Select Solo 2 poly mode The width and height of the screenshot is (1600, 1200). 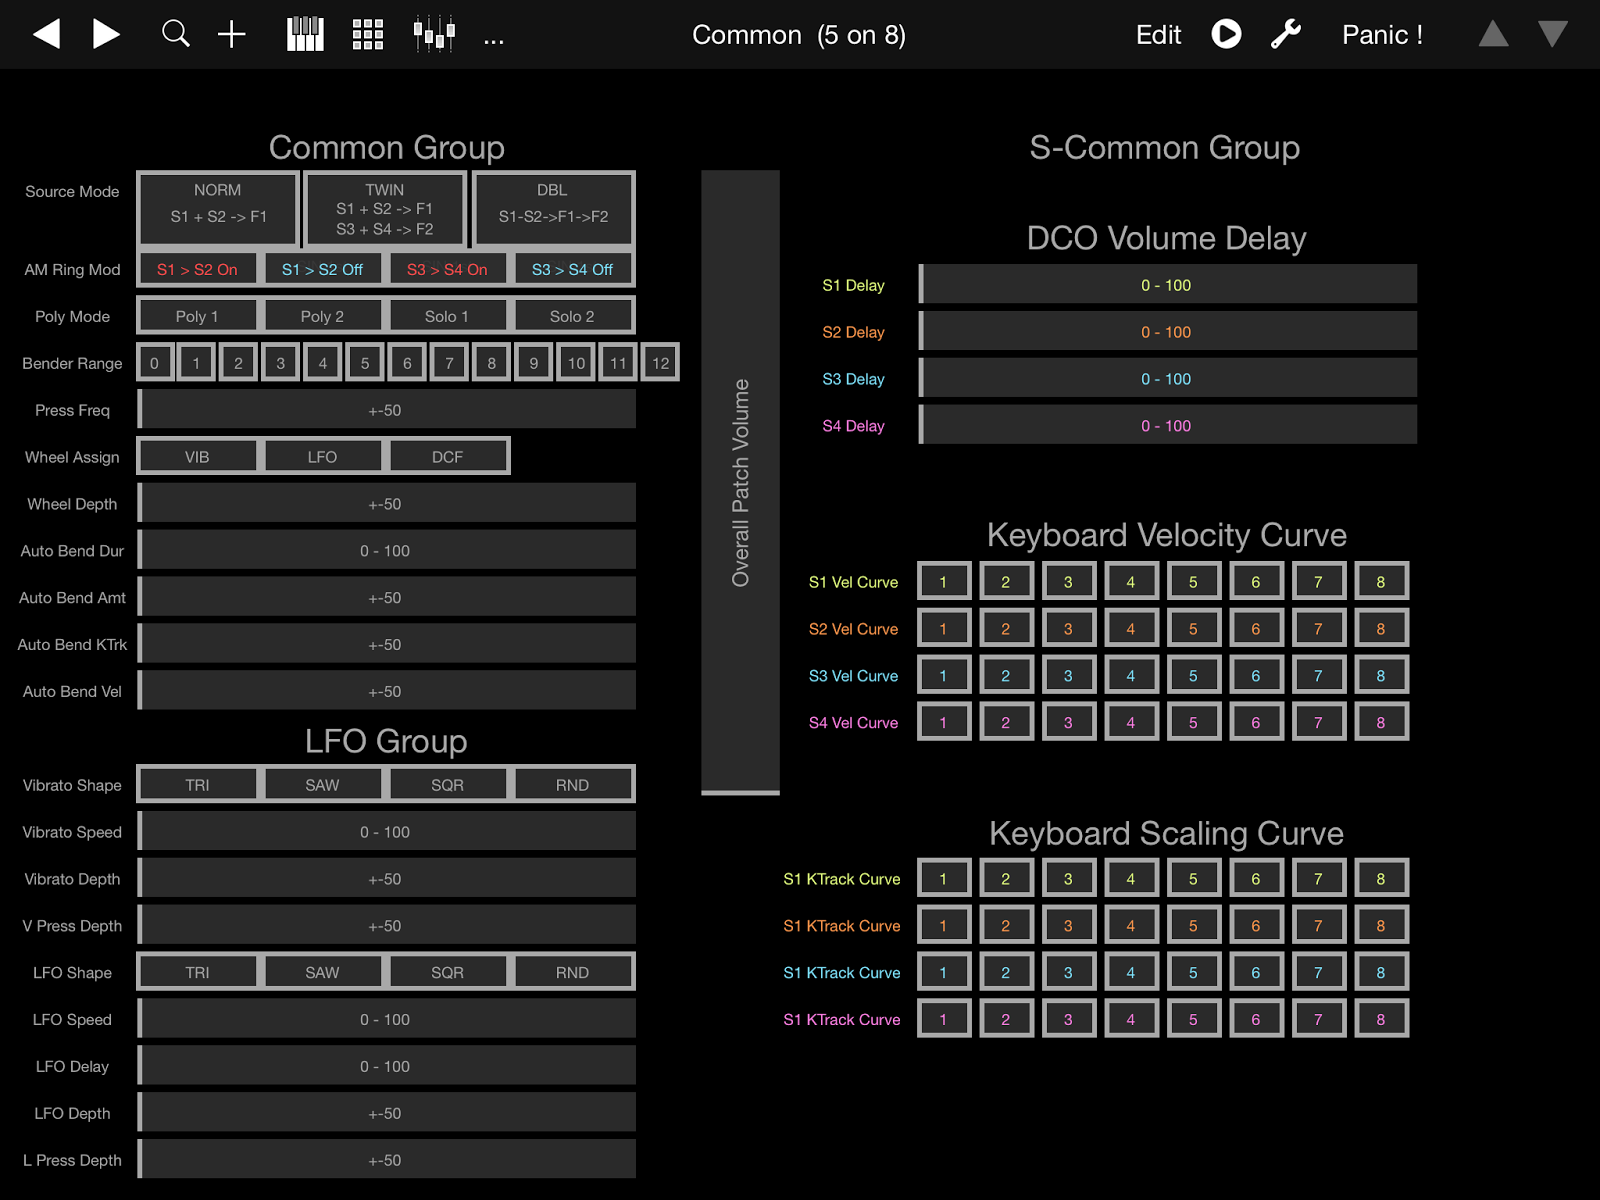tap(572, 316)
